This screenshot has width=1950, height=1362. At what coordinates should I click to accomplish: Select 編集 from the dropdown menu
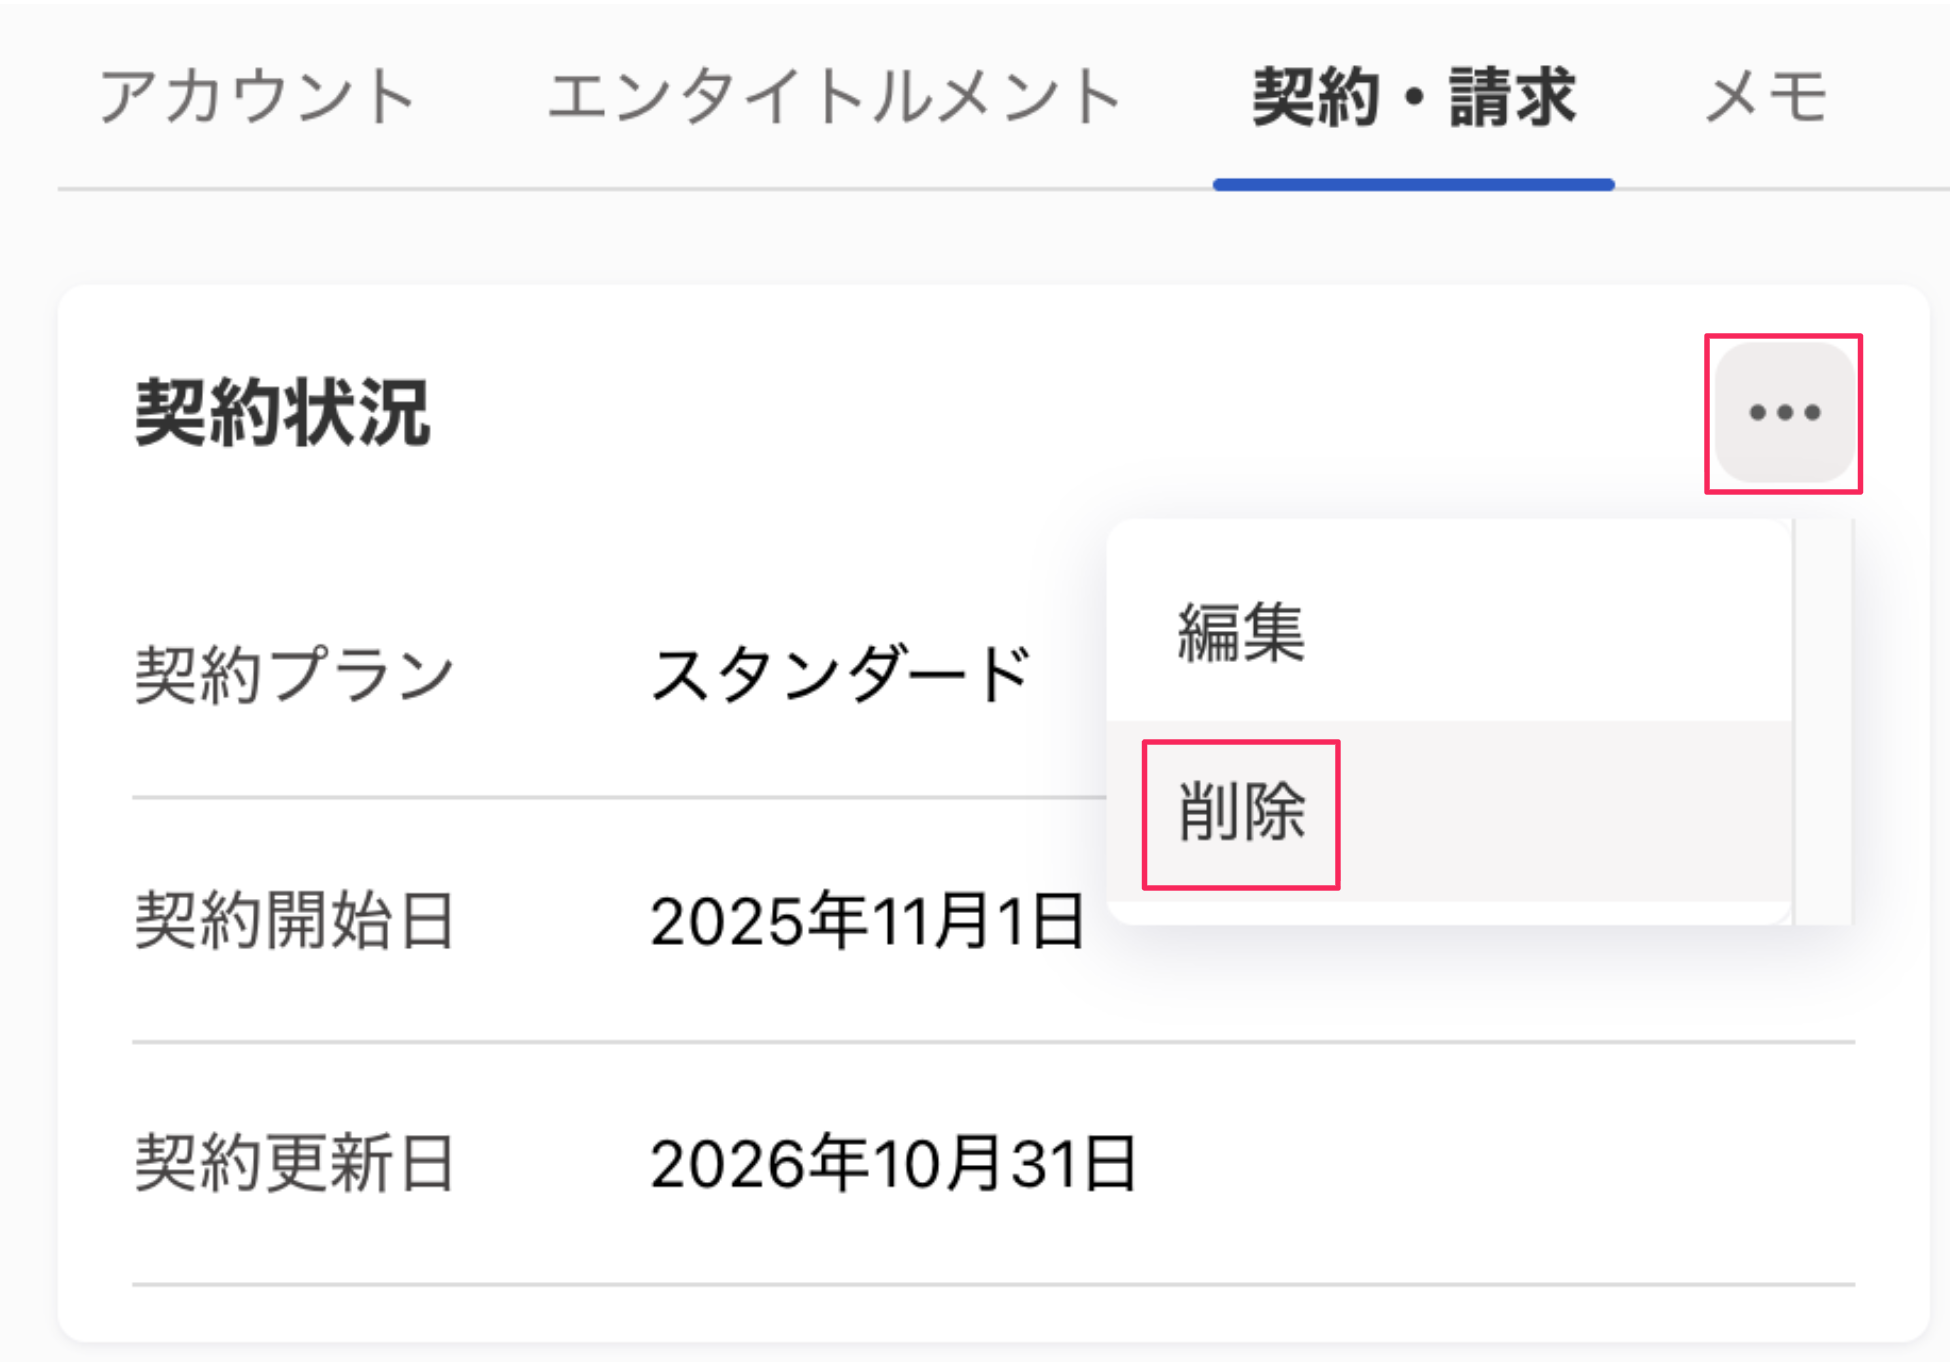coord(1241,632)
